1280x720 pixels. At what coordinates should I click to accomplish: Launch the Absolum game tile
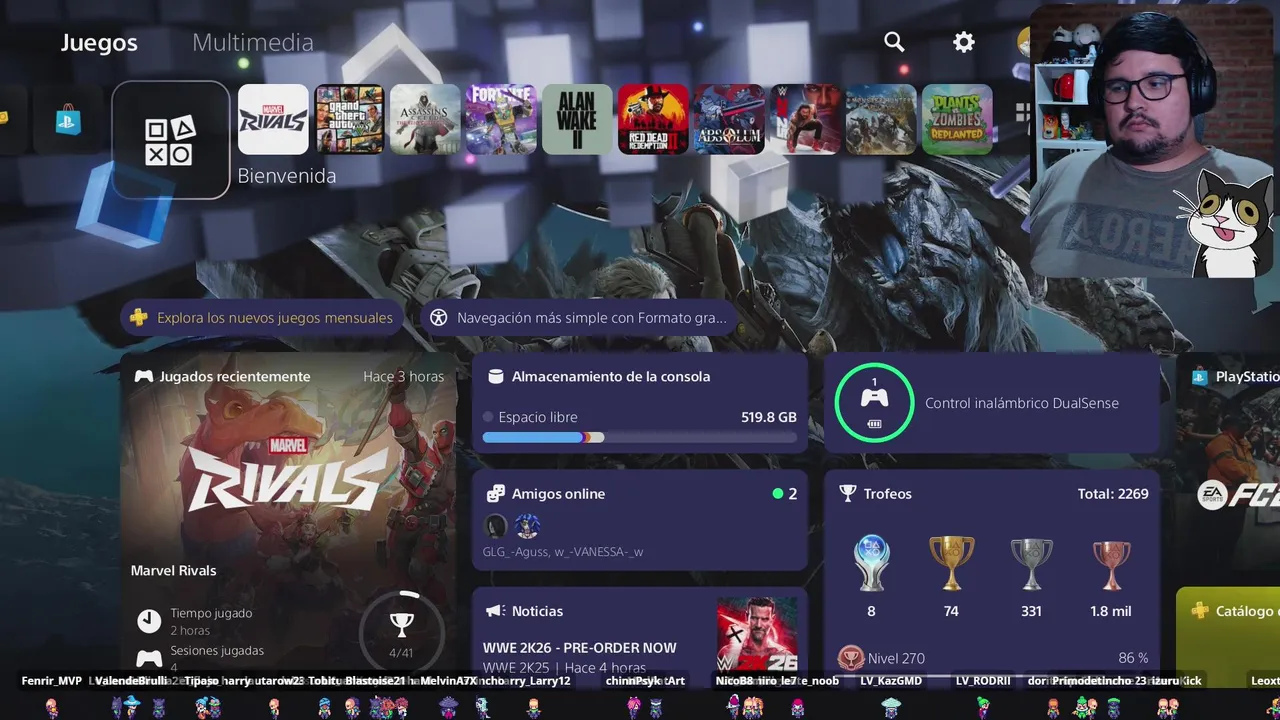pyautogui.click(x=729, y=119)
